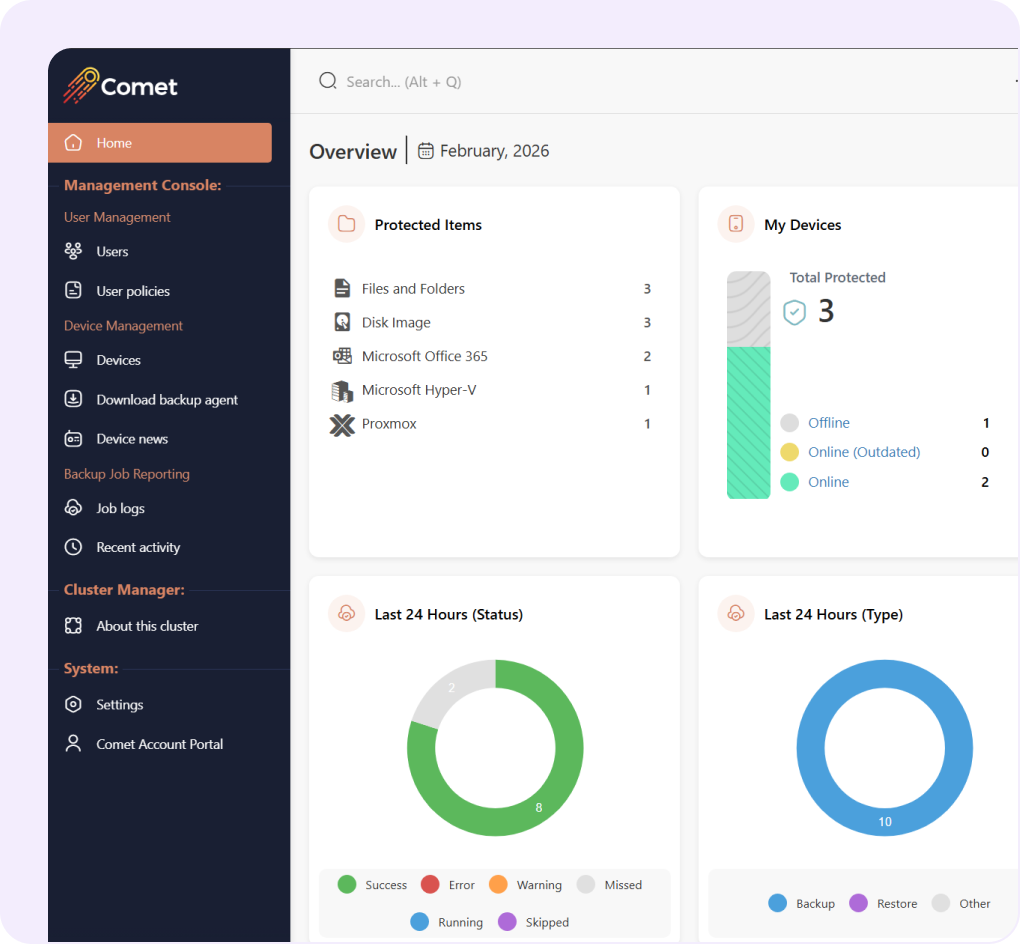Screen dimensions: 1020x944
Task: Toggle the Success legend item
Action: click(x=373, y=885)
